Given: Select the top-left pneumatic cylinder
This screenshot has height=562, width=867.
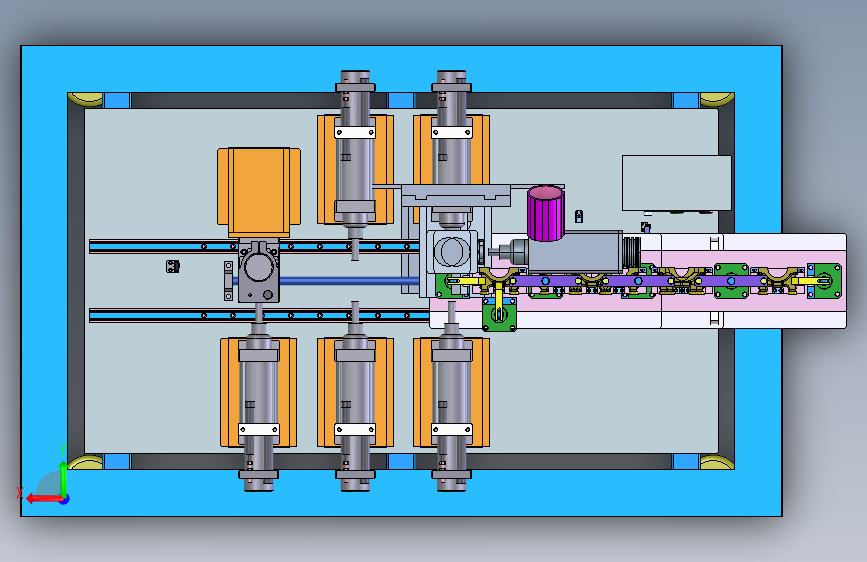Looking at the screenshot, I should (355, 165).
